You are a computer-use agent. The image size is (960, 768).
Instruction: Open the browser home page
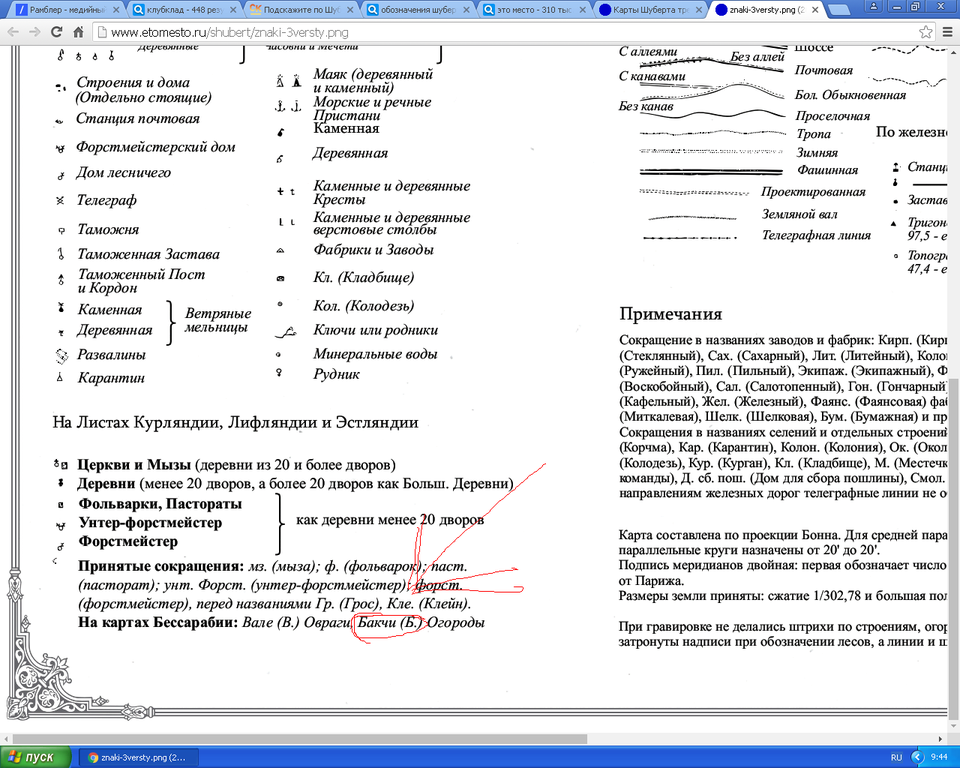78,32
